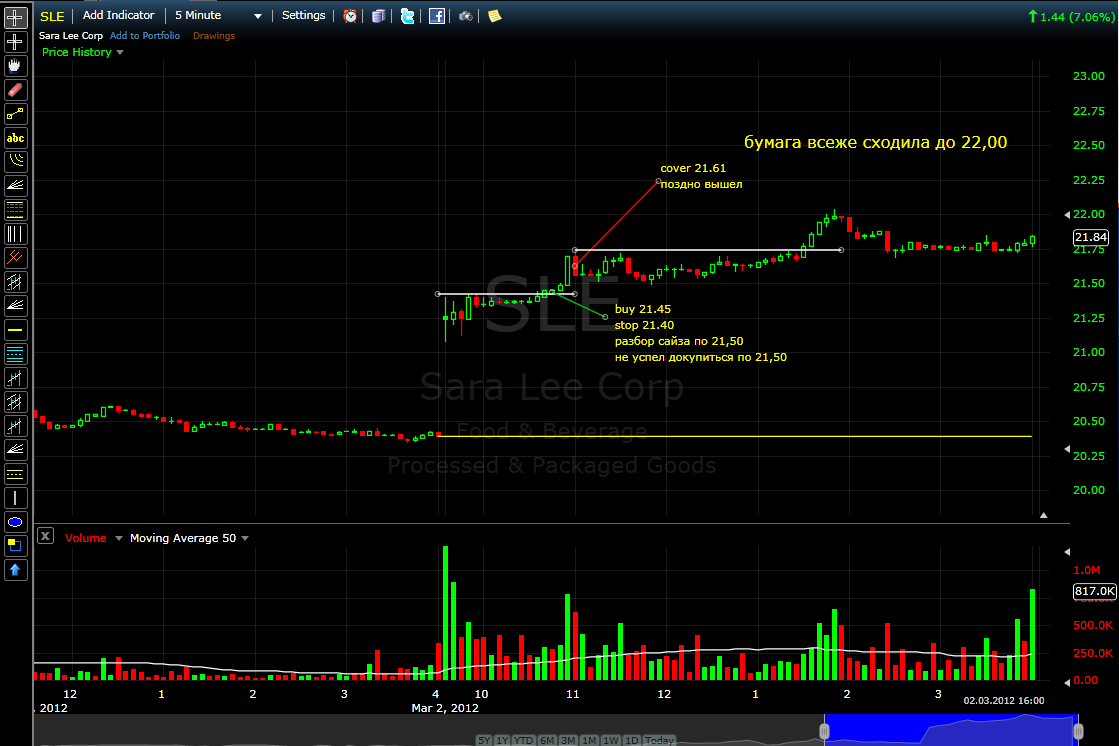Click the Add to Portfolio link
Image resolution: width=1119 pixels, height=746 pixels.
point(145,36)
